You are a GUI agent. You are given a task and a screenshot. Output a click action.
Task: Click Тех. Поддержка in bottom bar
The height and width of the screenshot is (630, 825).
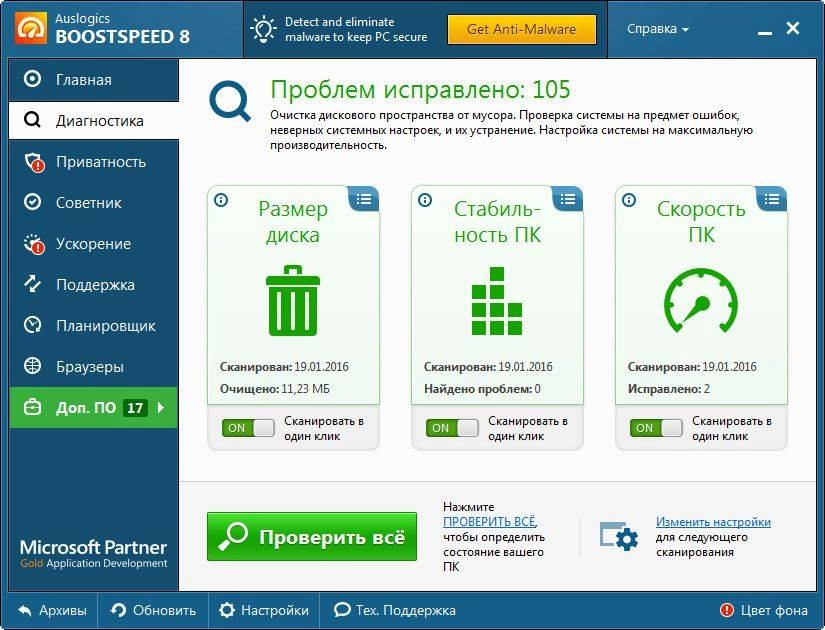[395, 610]
